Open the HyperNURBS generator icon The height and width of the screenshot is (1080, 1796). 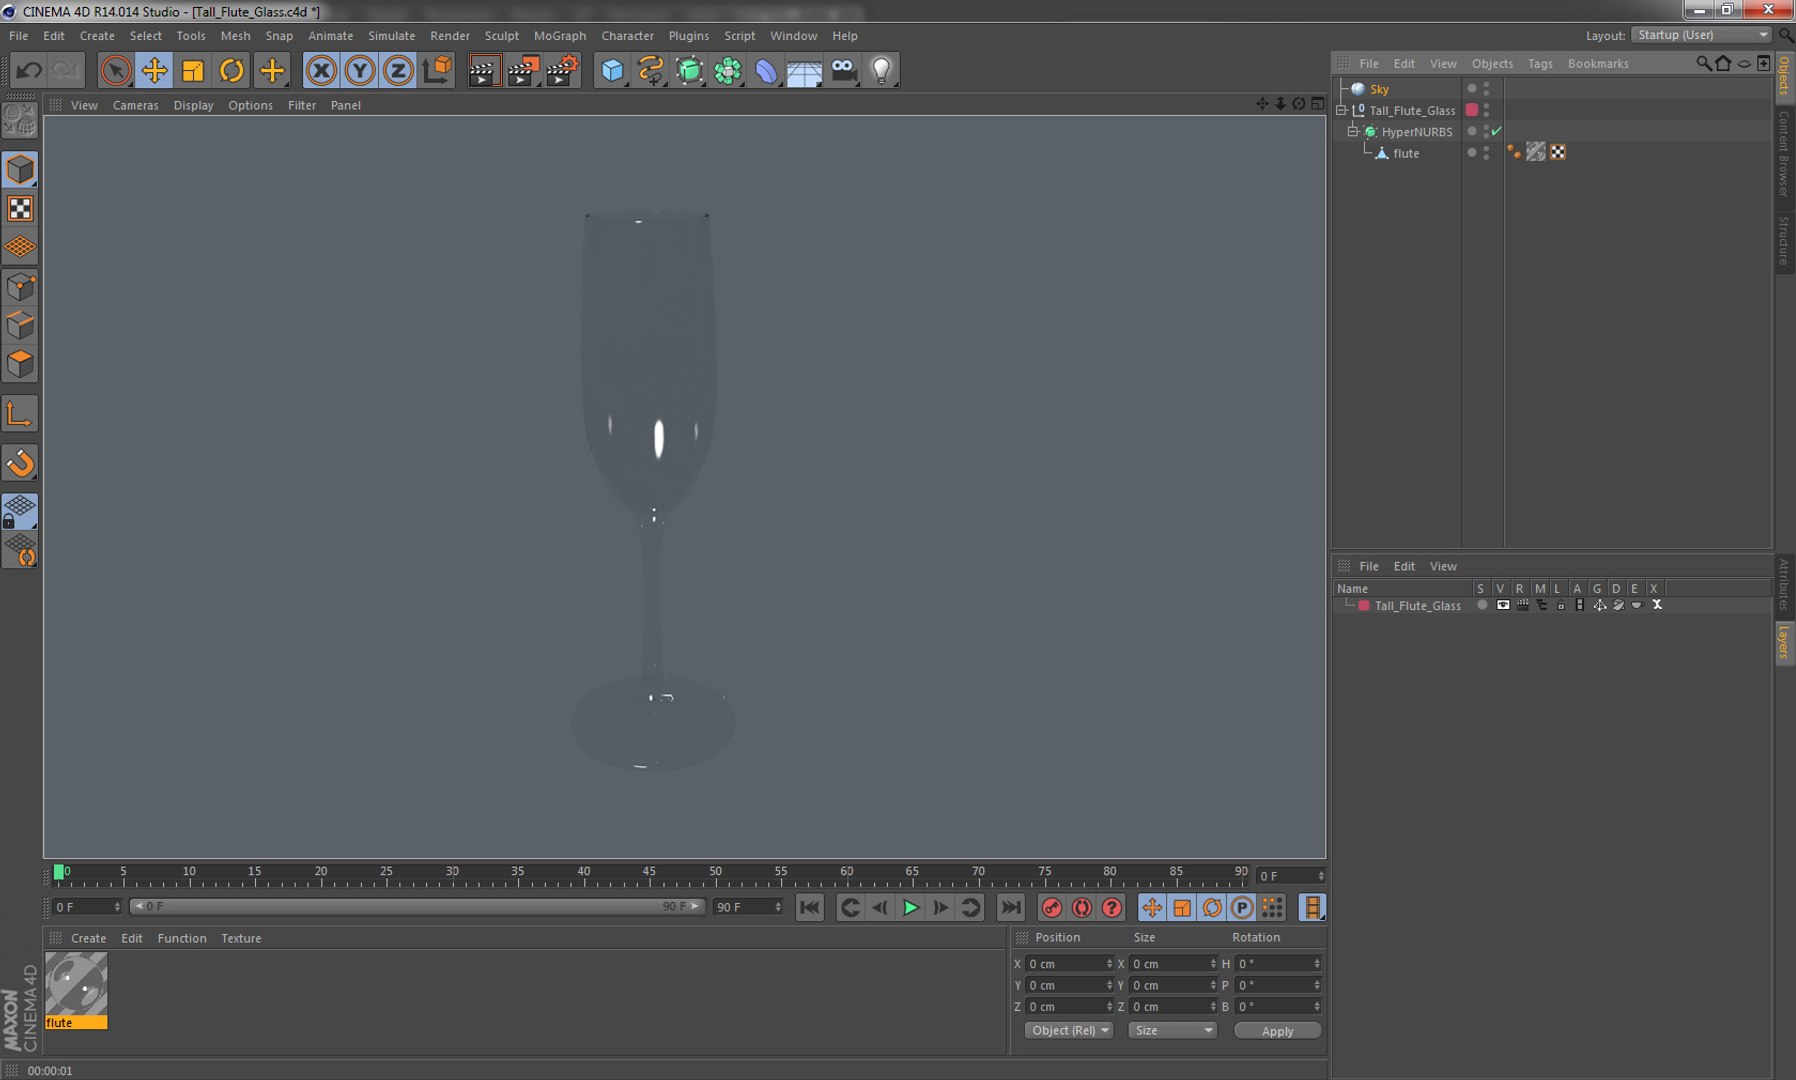tap(689, 70)
